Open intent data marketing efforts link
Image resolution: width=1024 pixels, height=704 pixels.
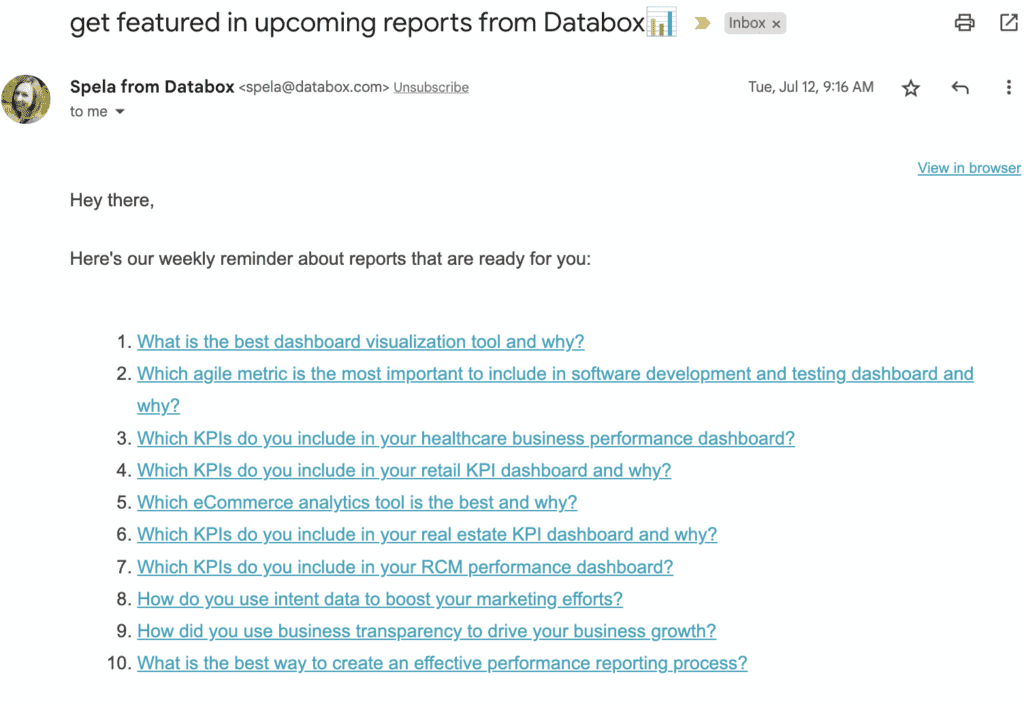pos(379,599)
